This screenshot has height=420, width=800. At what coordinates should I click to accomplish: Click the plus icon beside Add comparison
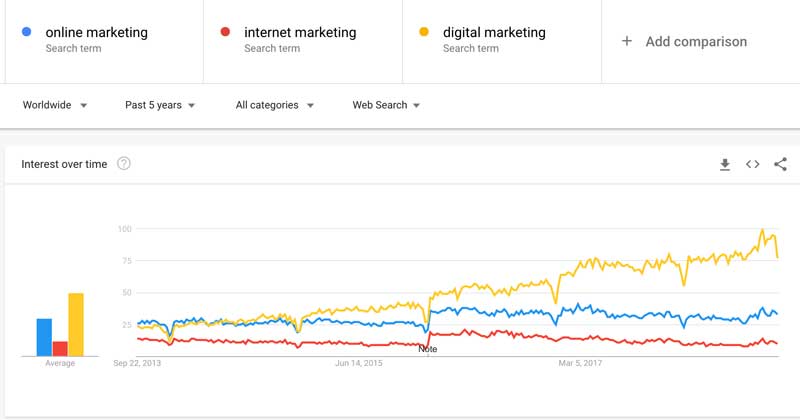(x=627, y=41)
